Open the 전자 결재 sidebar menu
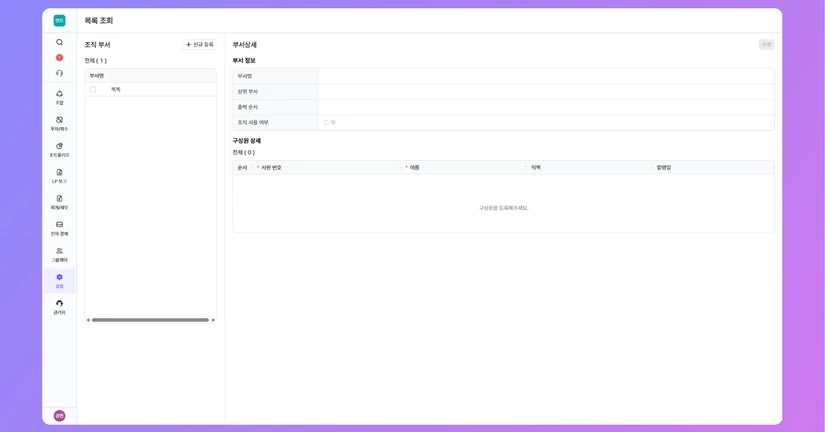Screen dimensions: 825x432 click(x=59, y=228)
